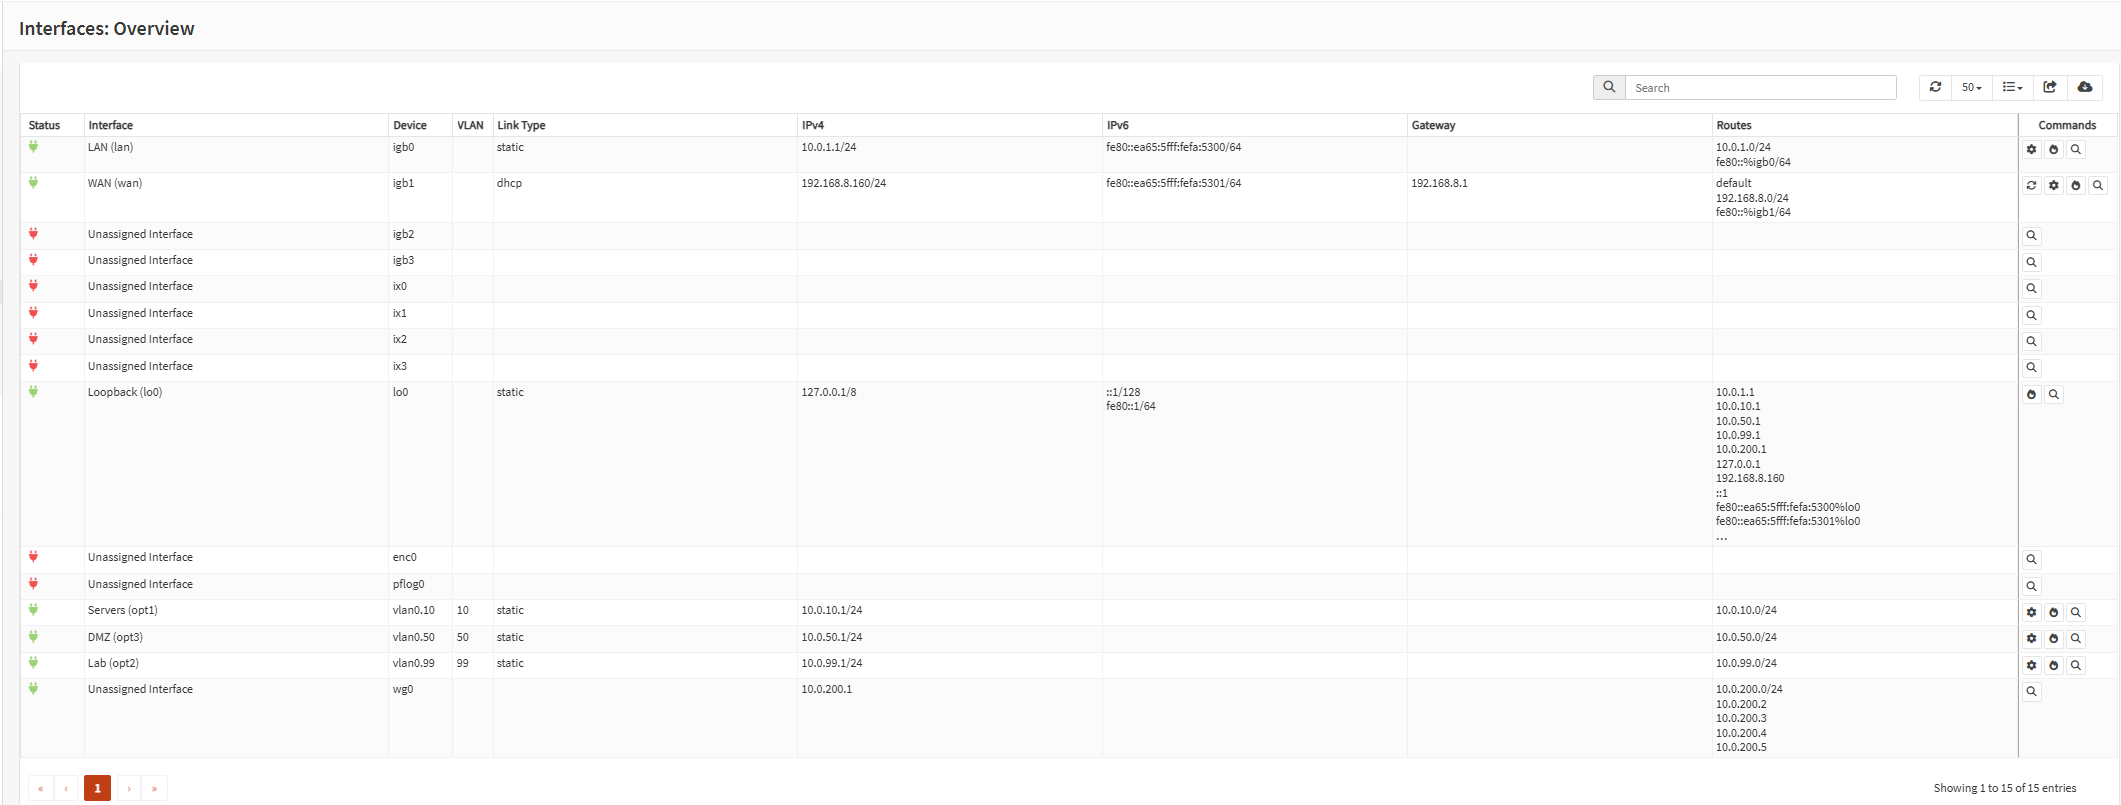Open firewall rules flame icon for LAN

click(x=2053, y=150)
